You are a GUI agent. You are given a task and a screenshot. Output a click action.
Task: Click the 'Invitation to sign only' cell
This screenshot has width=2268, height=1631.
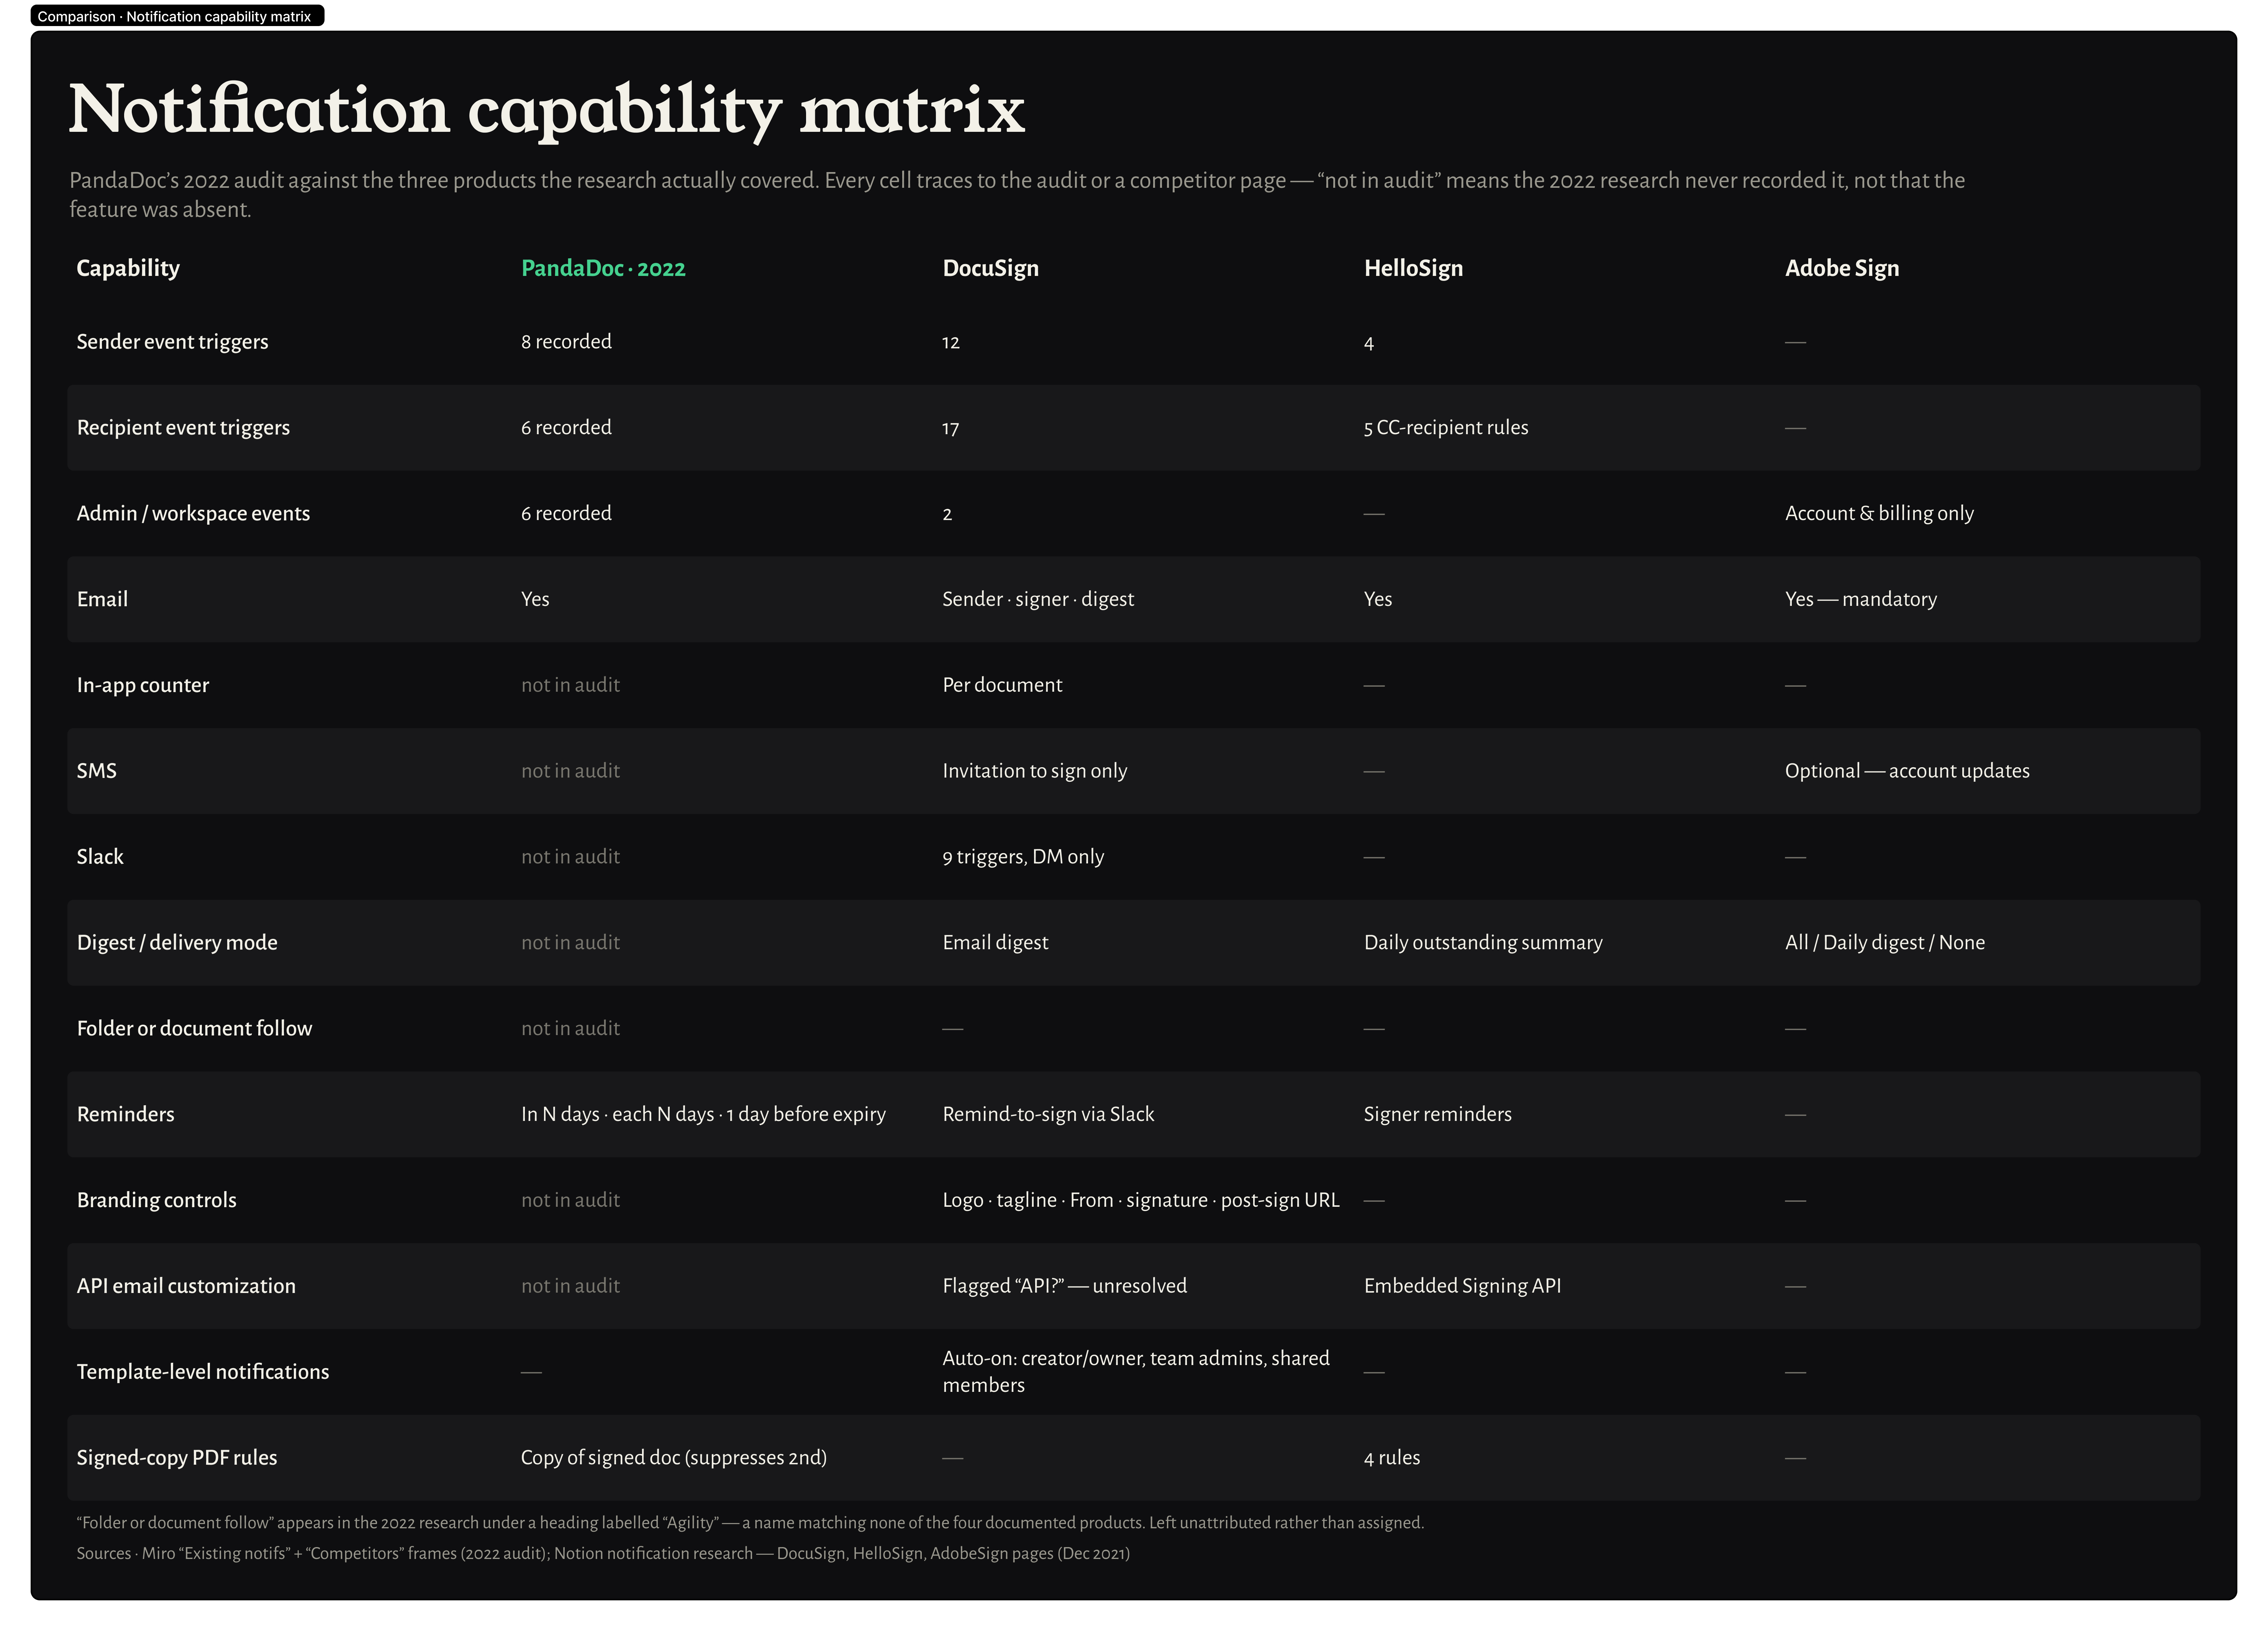pos(1035,772)
